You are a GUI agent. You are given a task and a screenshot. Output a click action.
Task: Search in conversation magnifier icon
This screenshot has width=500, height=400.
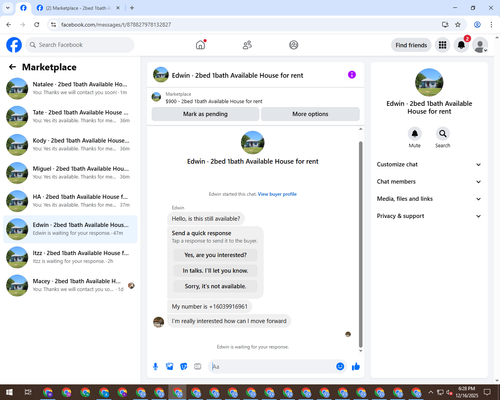pos(443,134)
